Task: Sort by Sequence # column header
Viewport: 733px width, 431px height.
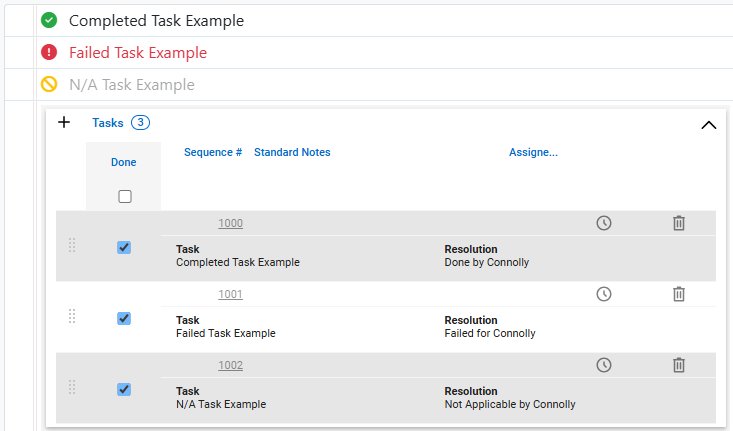Action: 213,153
